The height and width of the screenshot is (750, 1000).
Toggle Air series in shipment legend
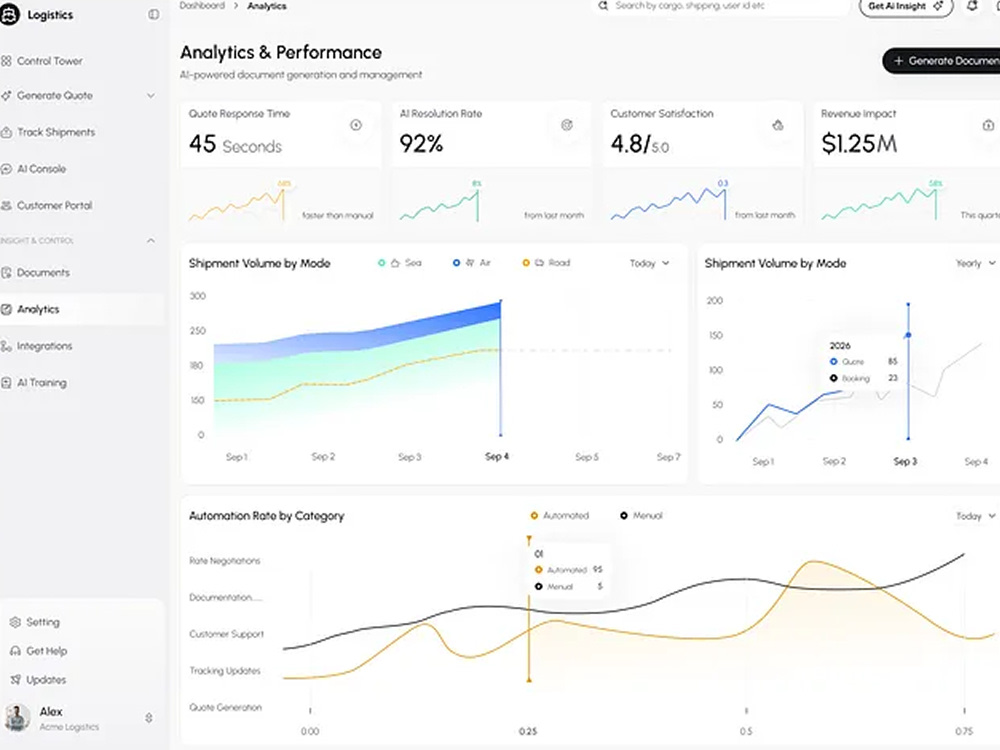[x=472, y=263]
